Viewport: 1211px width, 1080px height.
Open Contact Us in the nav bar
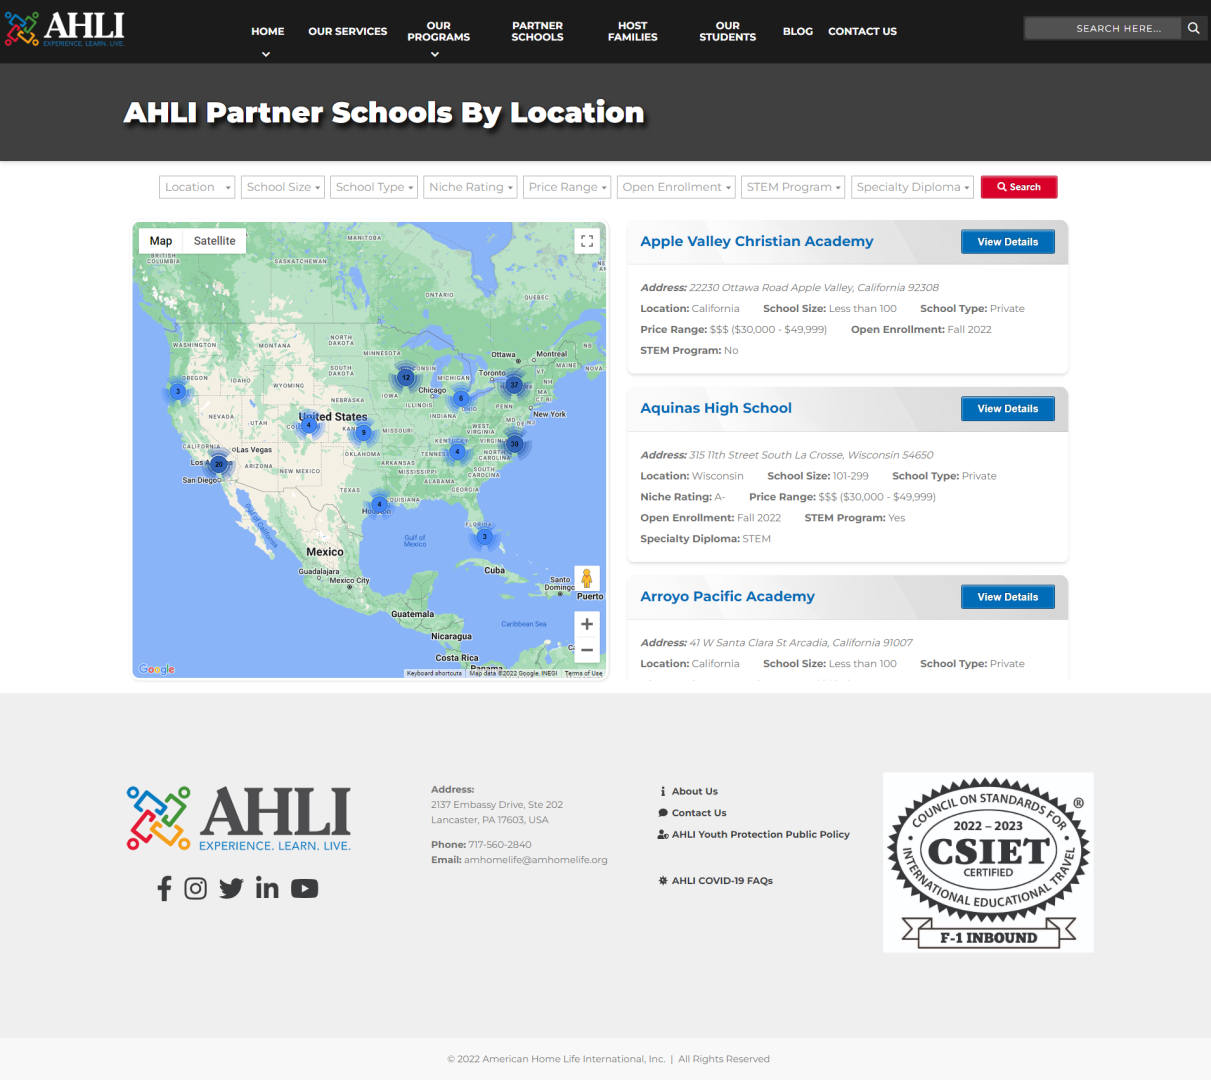(862, 31)
